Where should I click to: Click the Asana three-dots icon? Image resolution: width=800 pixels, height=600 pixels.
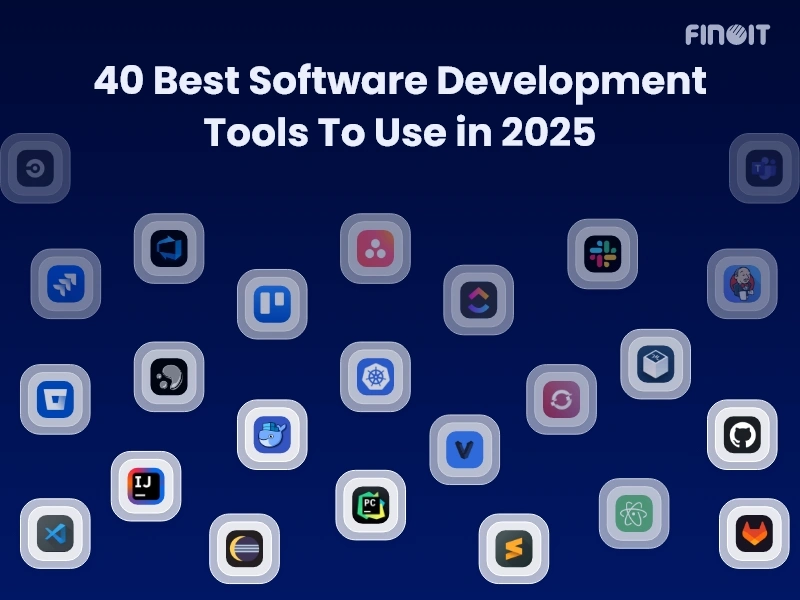375,248
